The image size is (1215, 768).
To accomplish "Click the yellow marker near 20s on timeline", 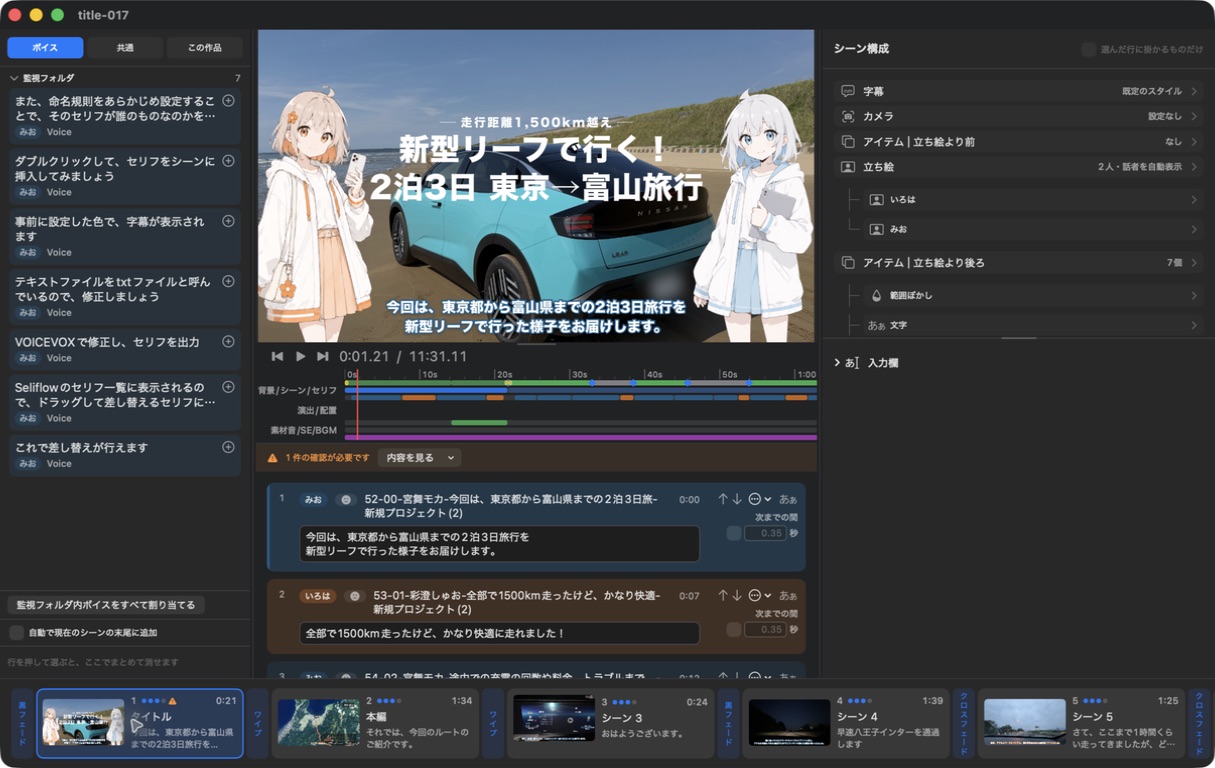I will point(508,383).
